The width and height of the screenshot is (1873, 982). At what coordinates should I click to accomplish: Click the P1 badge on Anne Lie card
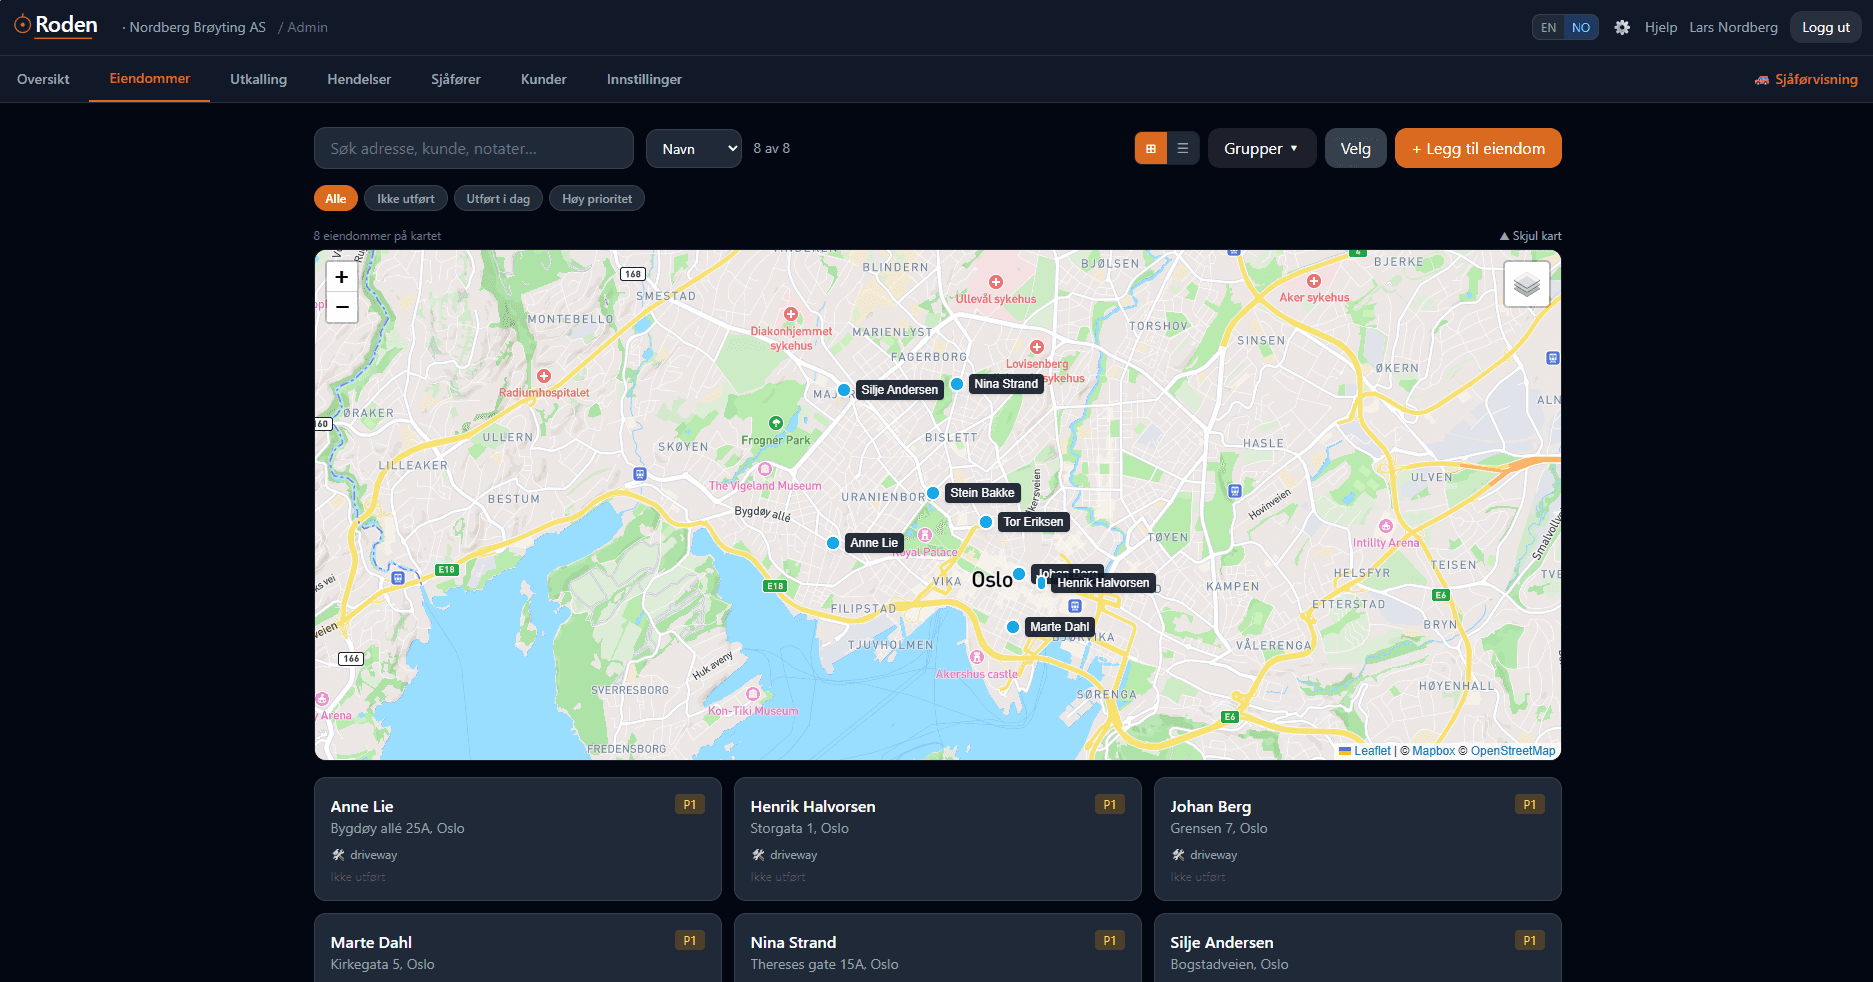click(690, 805)
